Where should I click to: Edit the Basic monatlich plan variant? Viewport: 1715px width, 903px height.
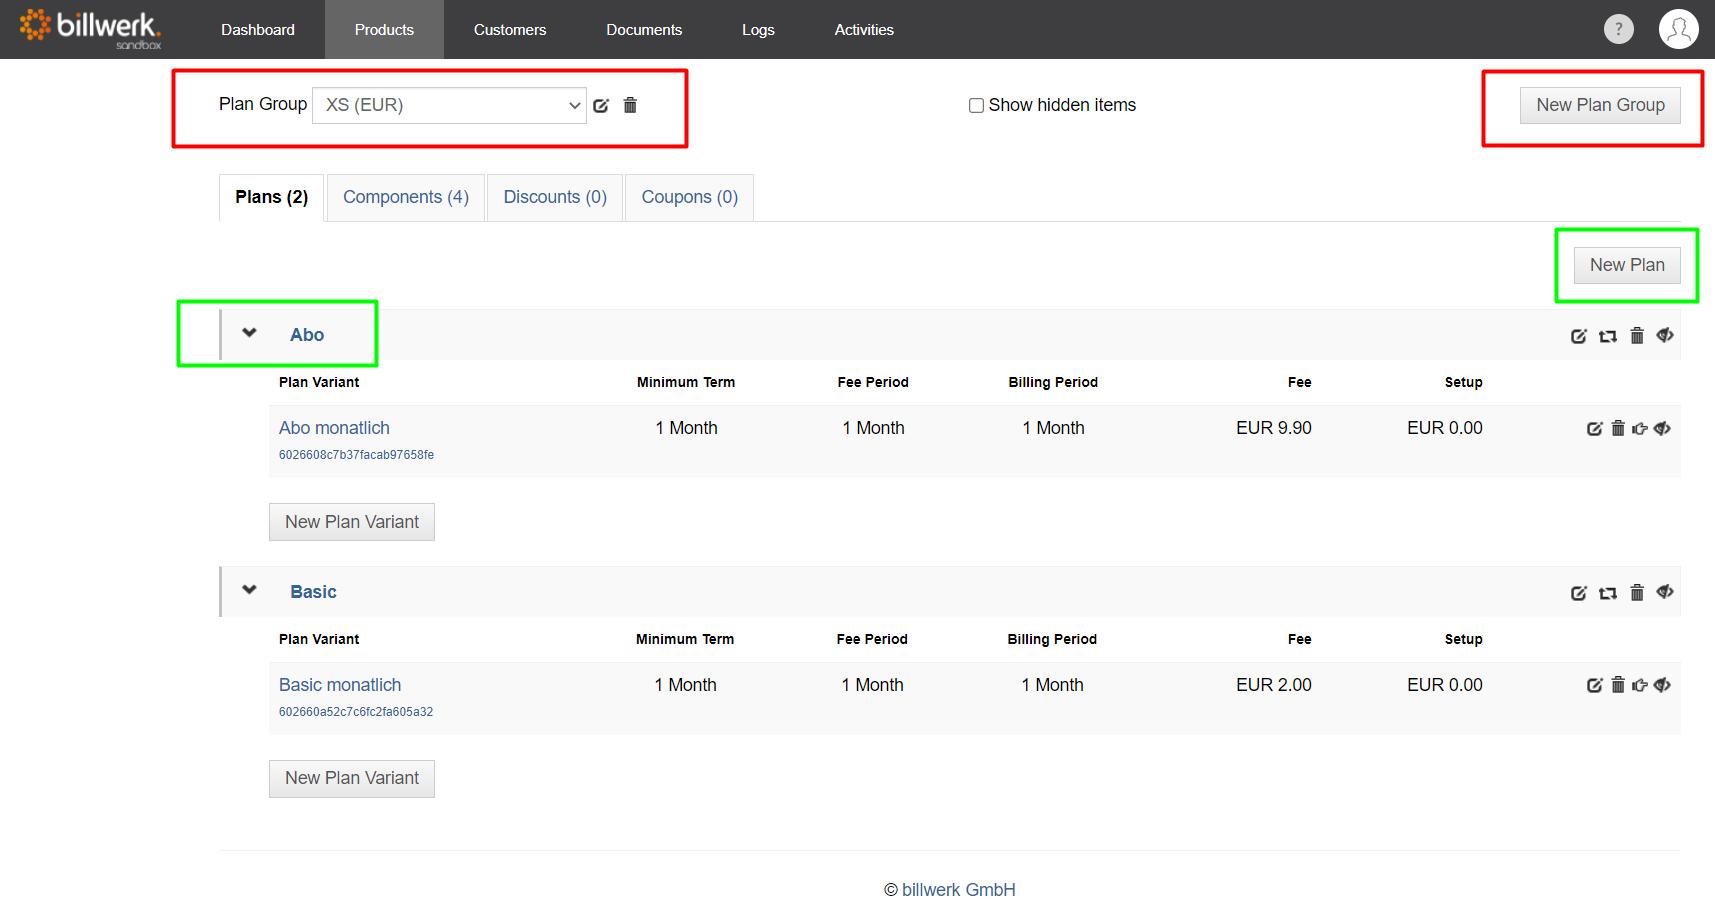1594,686
